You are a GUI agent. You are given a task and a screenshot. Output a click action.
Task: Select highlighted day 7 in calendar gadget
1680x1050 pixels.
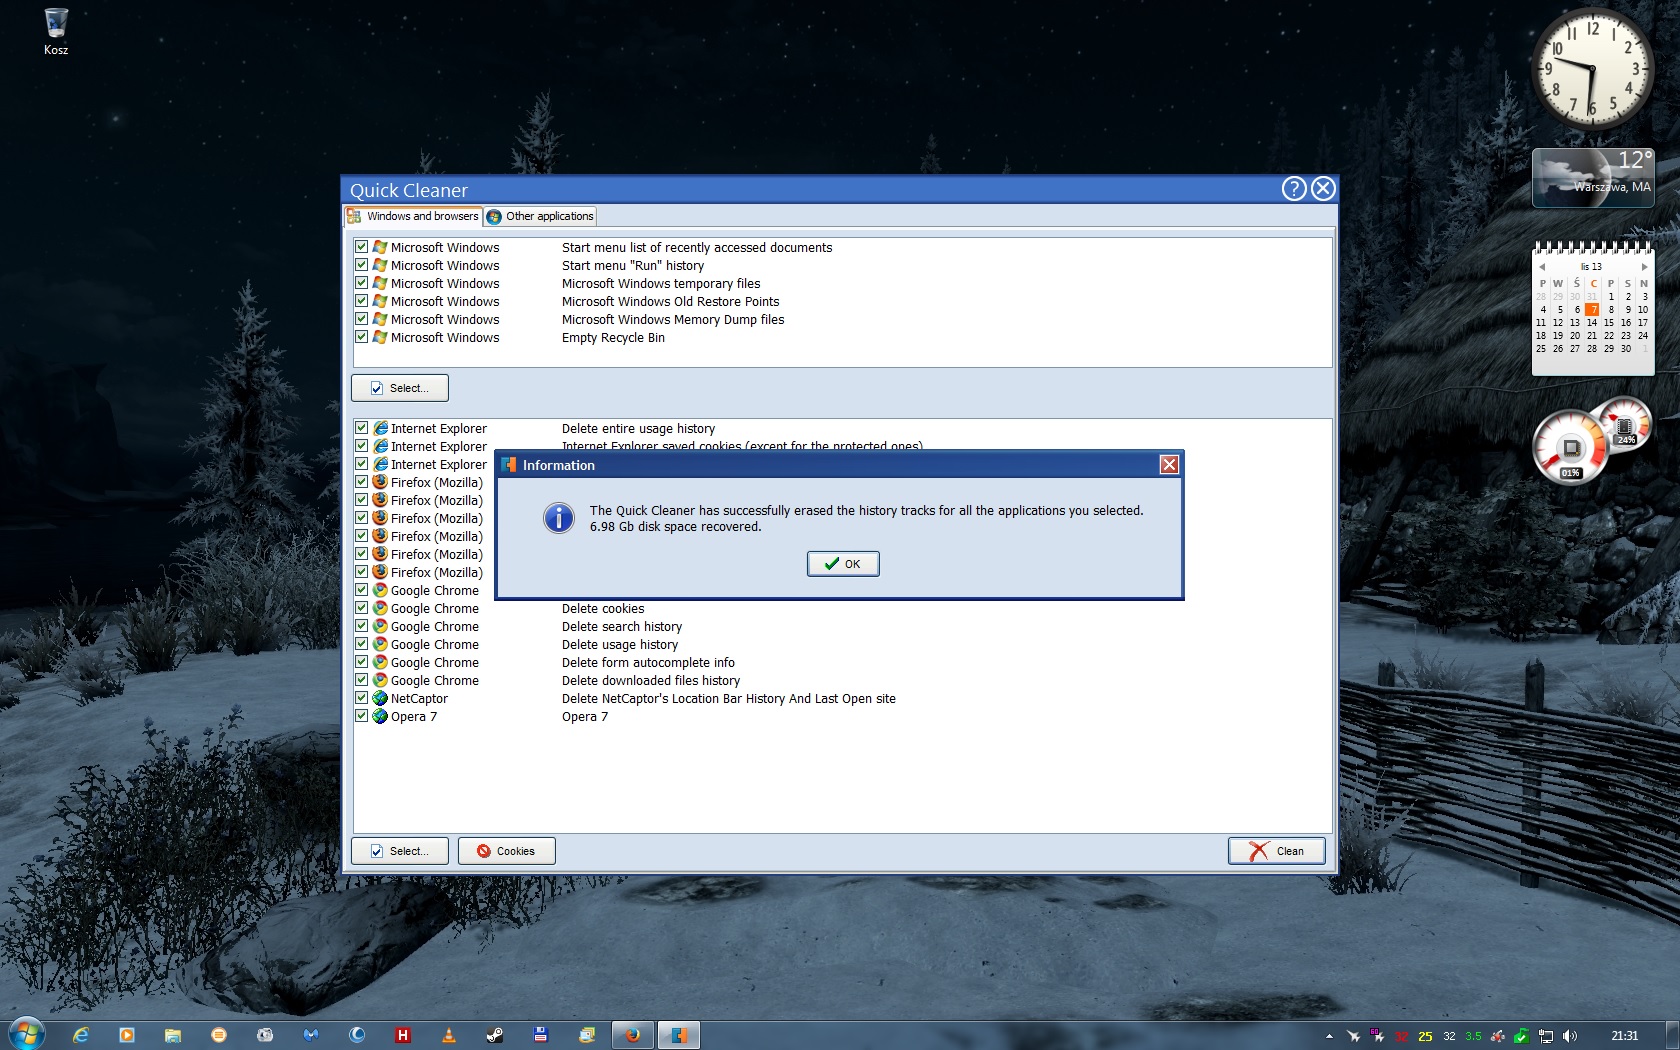coord(1592,310)
